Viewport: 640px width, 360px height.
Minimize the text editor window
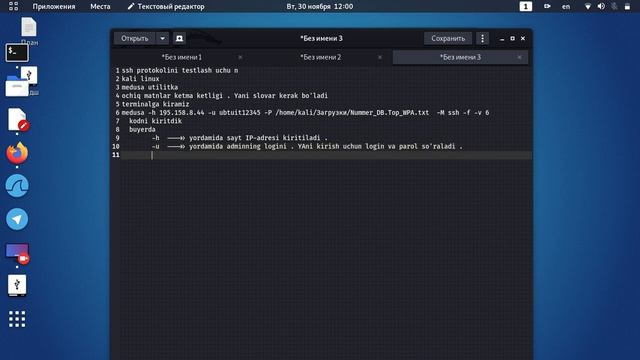tap(502, 38)
